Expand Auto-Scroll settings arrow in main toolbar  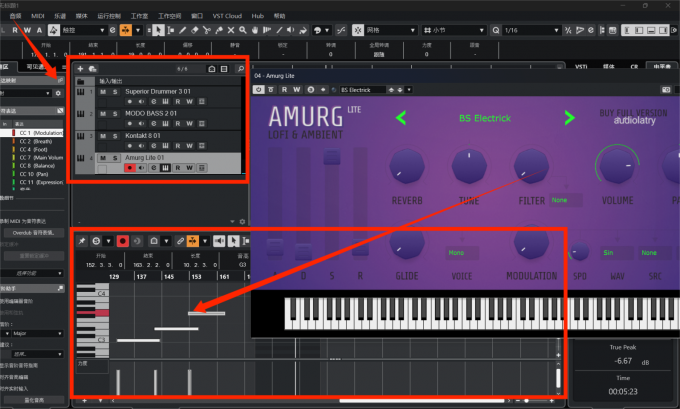tap(138, 30)
